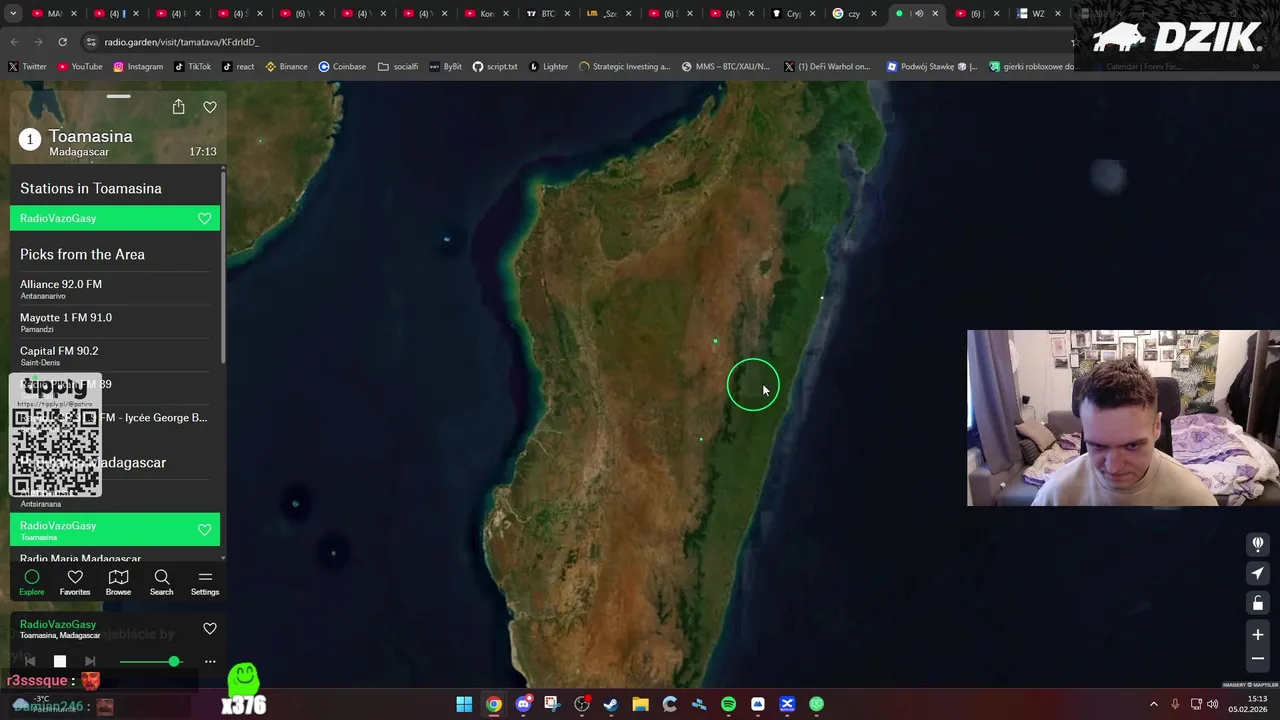Share the Toamasina location
Screen dimensions: 1280x720
pyautogui.click(x=178, y=107)
